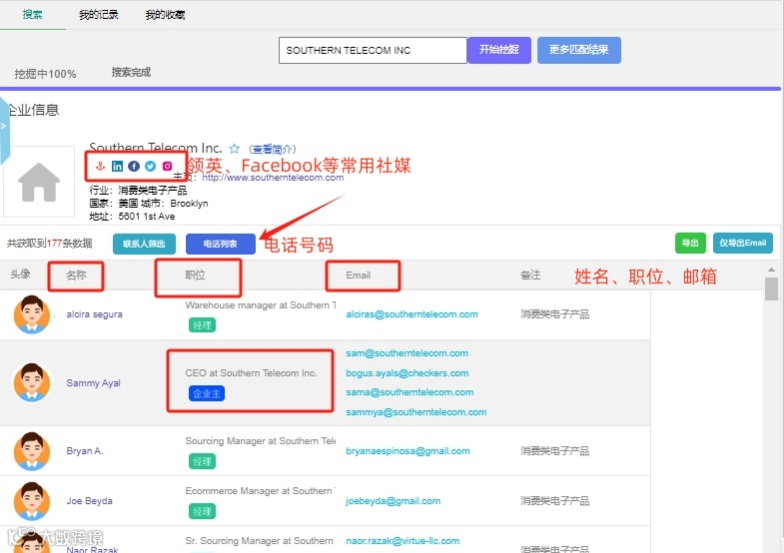Click the 仅导出Email button
The height and width of the screenshot is (553, 784).
pos(742,243)
